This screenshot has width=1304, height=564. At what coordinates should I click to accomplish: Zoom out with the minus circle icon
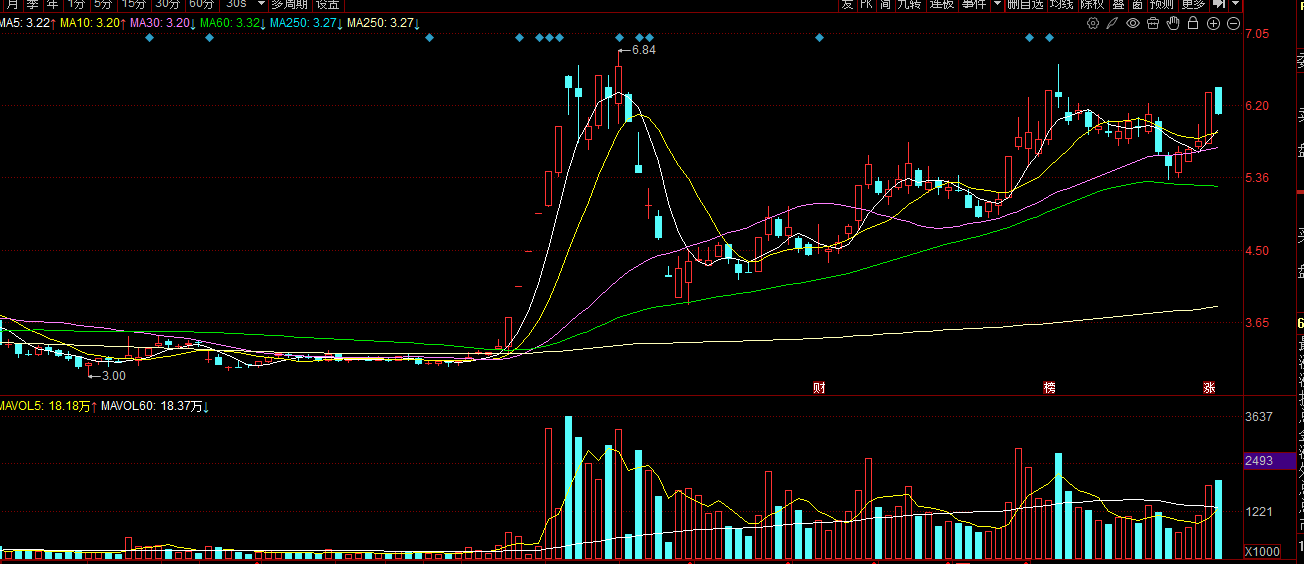pos(1234,23)
